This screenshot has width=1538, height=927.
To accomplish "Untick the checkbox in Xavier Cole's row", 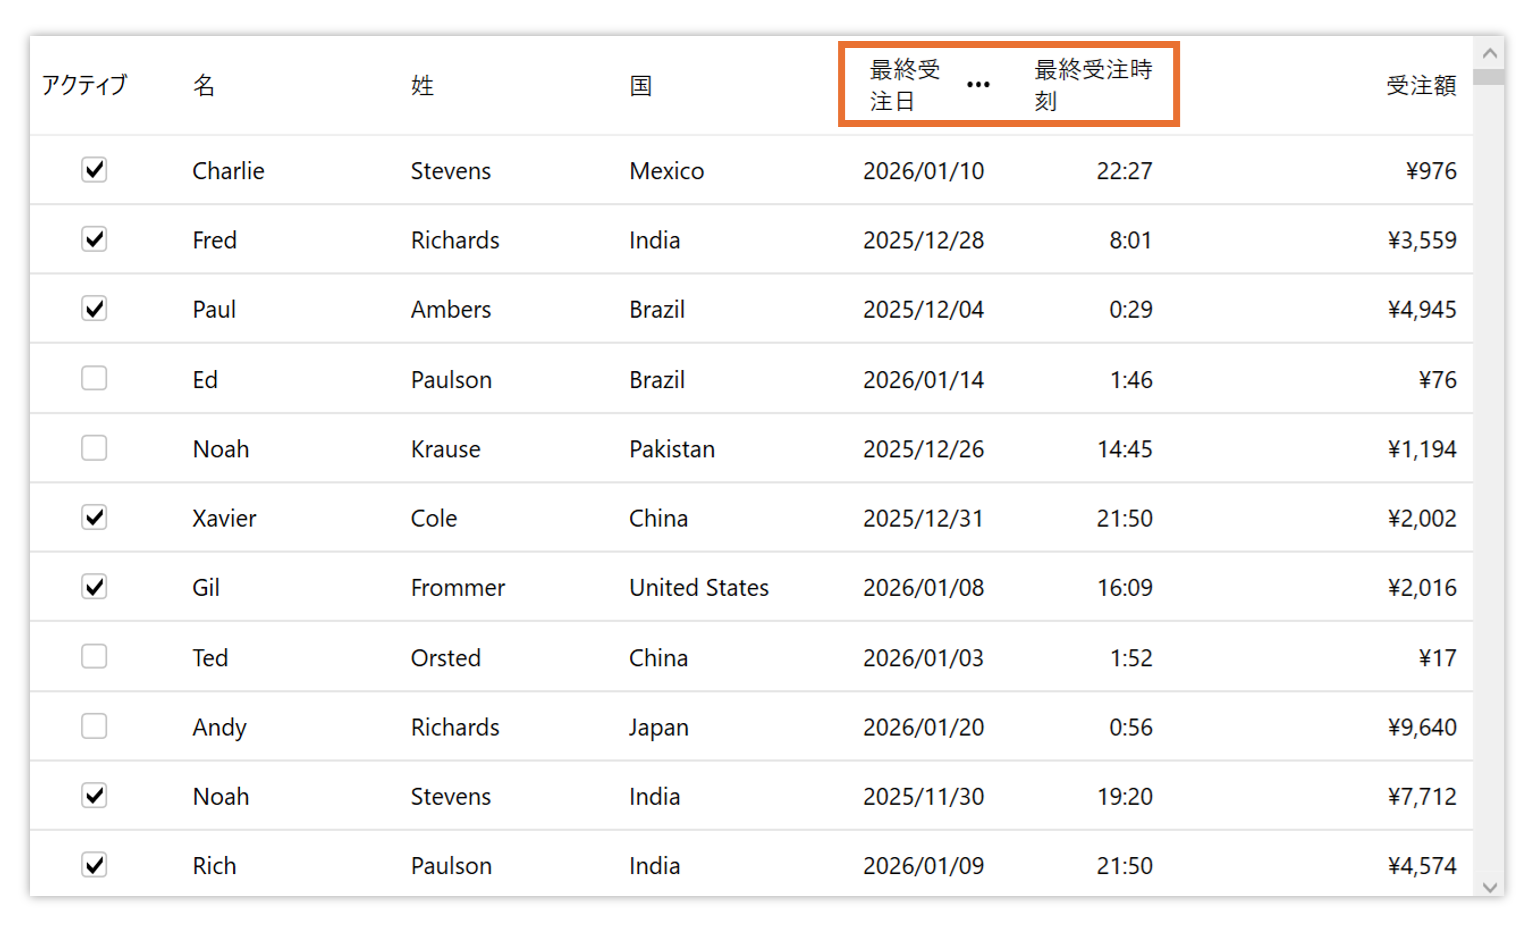I will 94,517.
